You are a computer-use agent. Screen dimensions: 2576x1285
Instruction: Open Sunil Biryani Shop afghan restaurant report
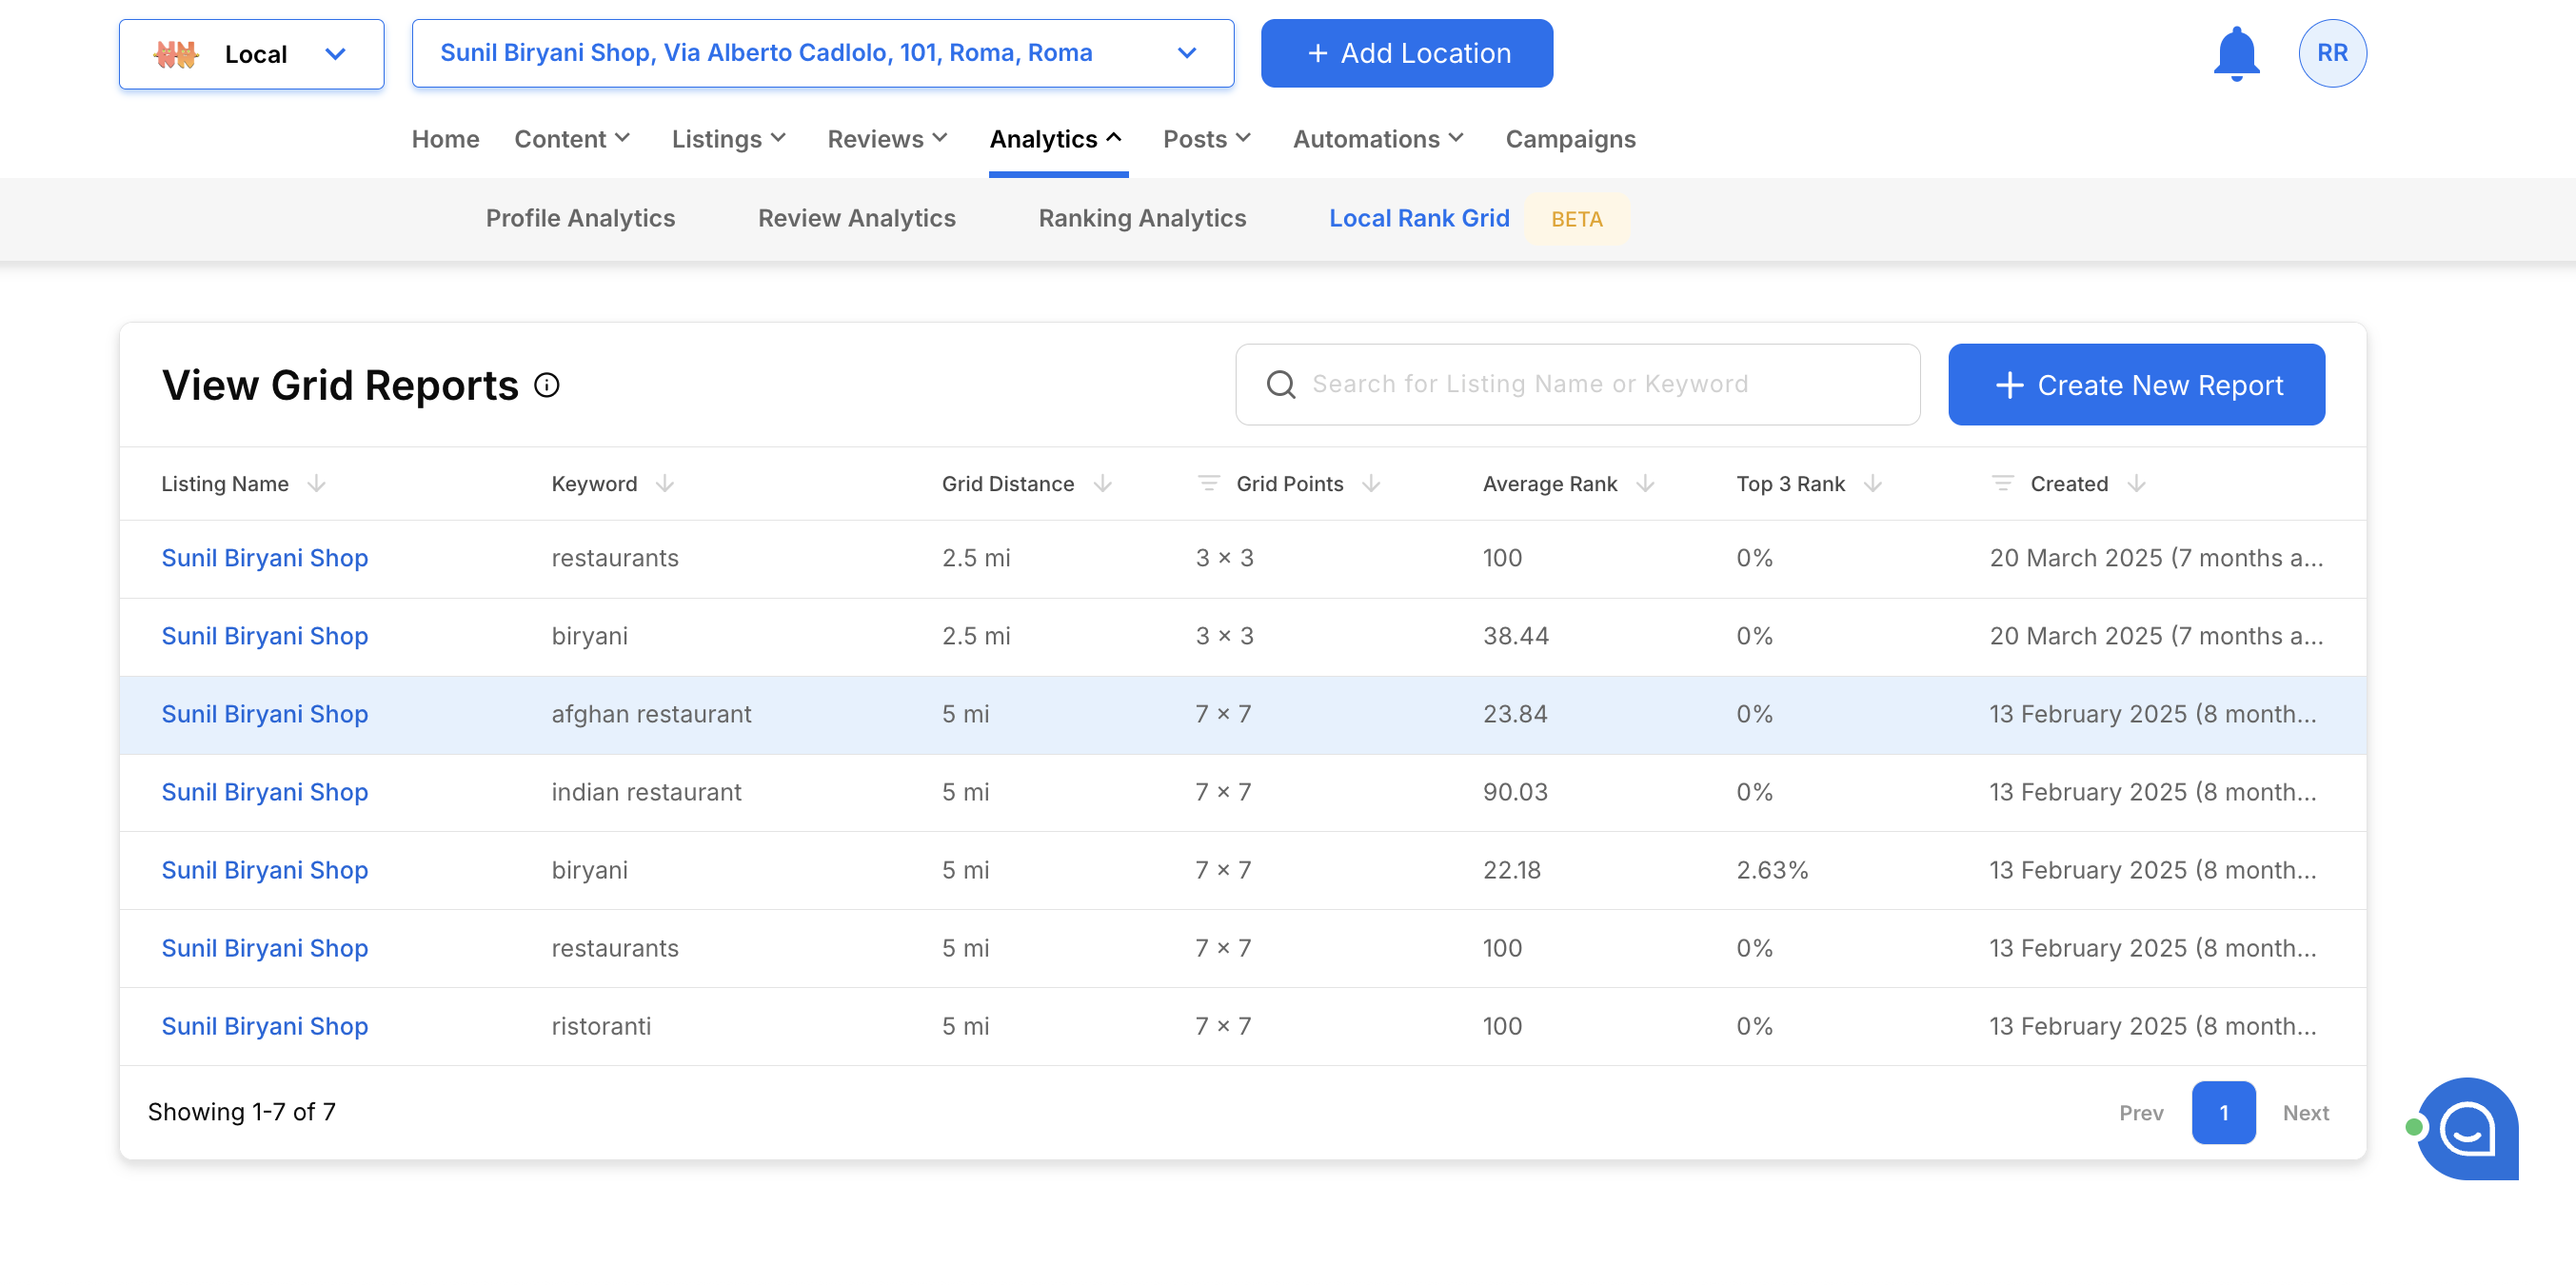coord(264,714)
